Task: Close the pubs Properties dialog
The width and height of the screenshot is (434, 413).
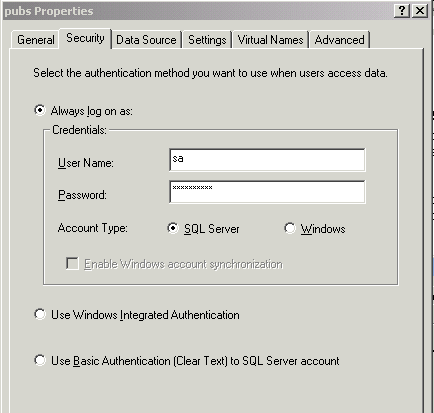Action: click(420, 11)
